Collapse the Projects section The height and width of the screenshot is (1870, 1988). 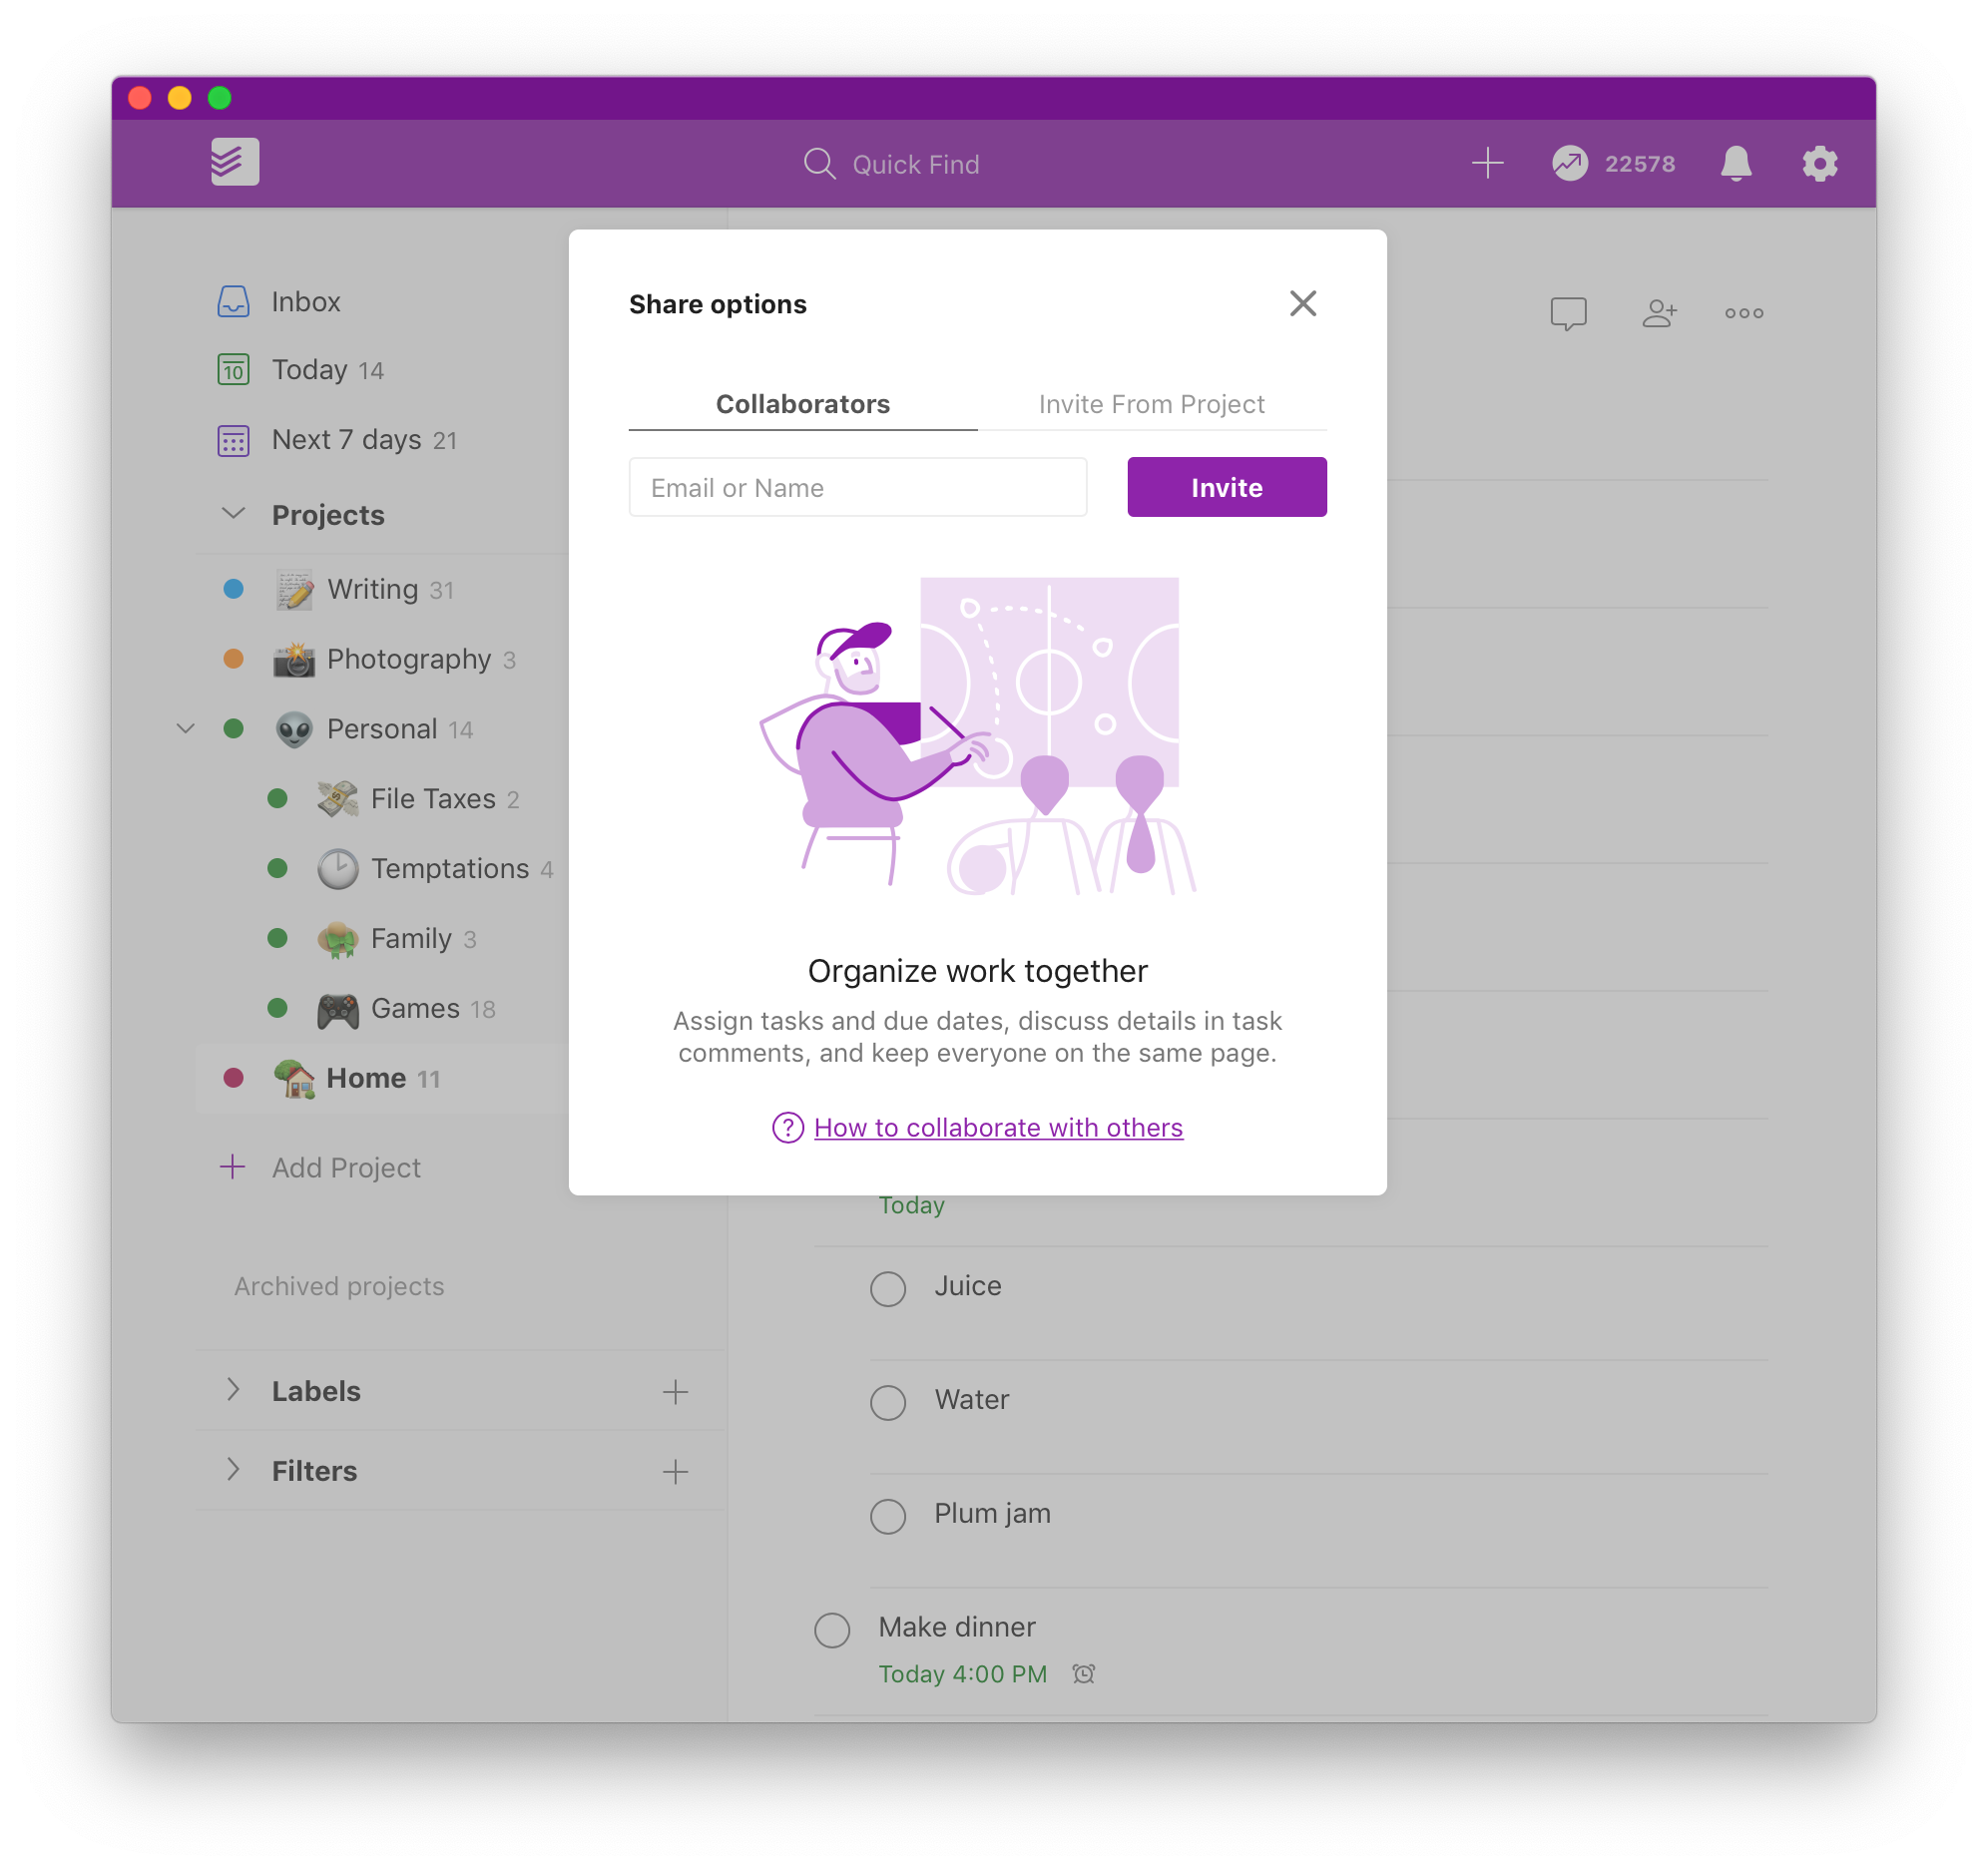pos(233,514)
